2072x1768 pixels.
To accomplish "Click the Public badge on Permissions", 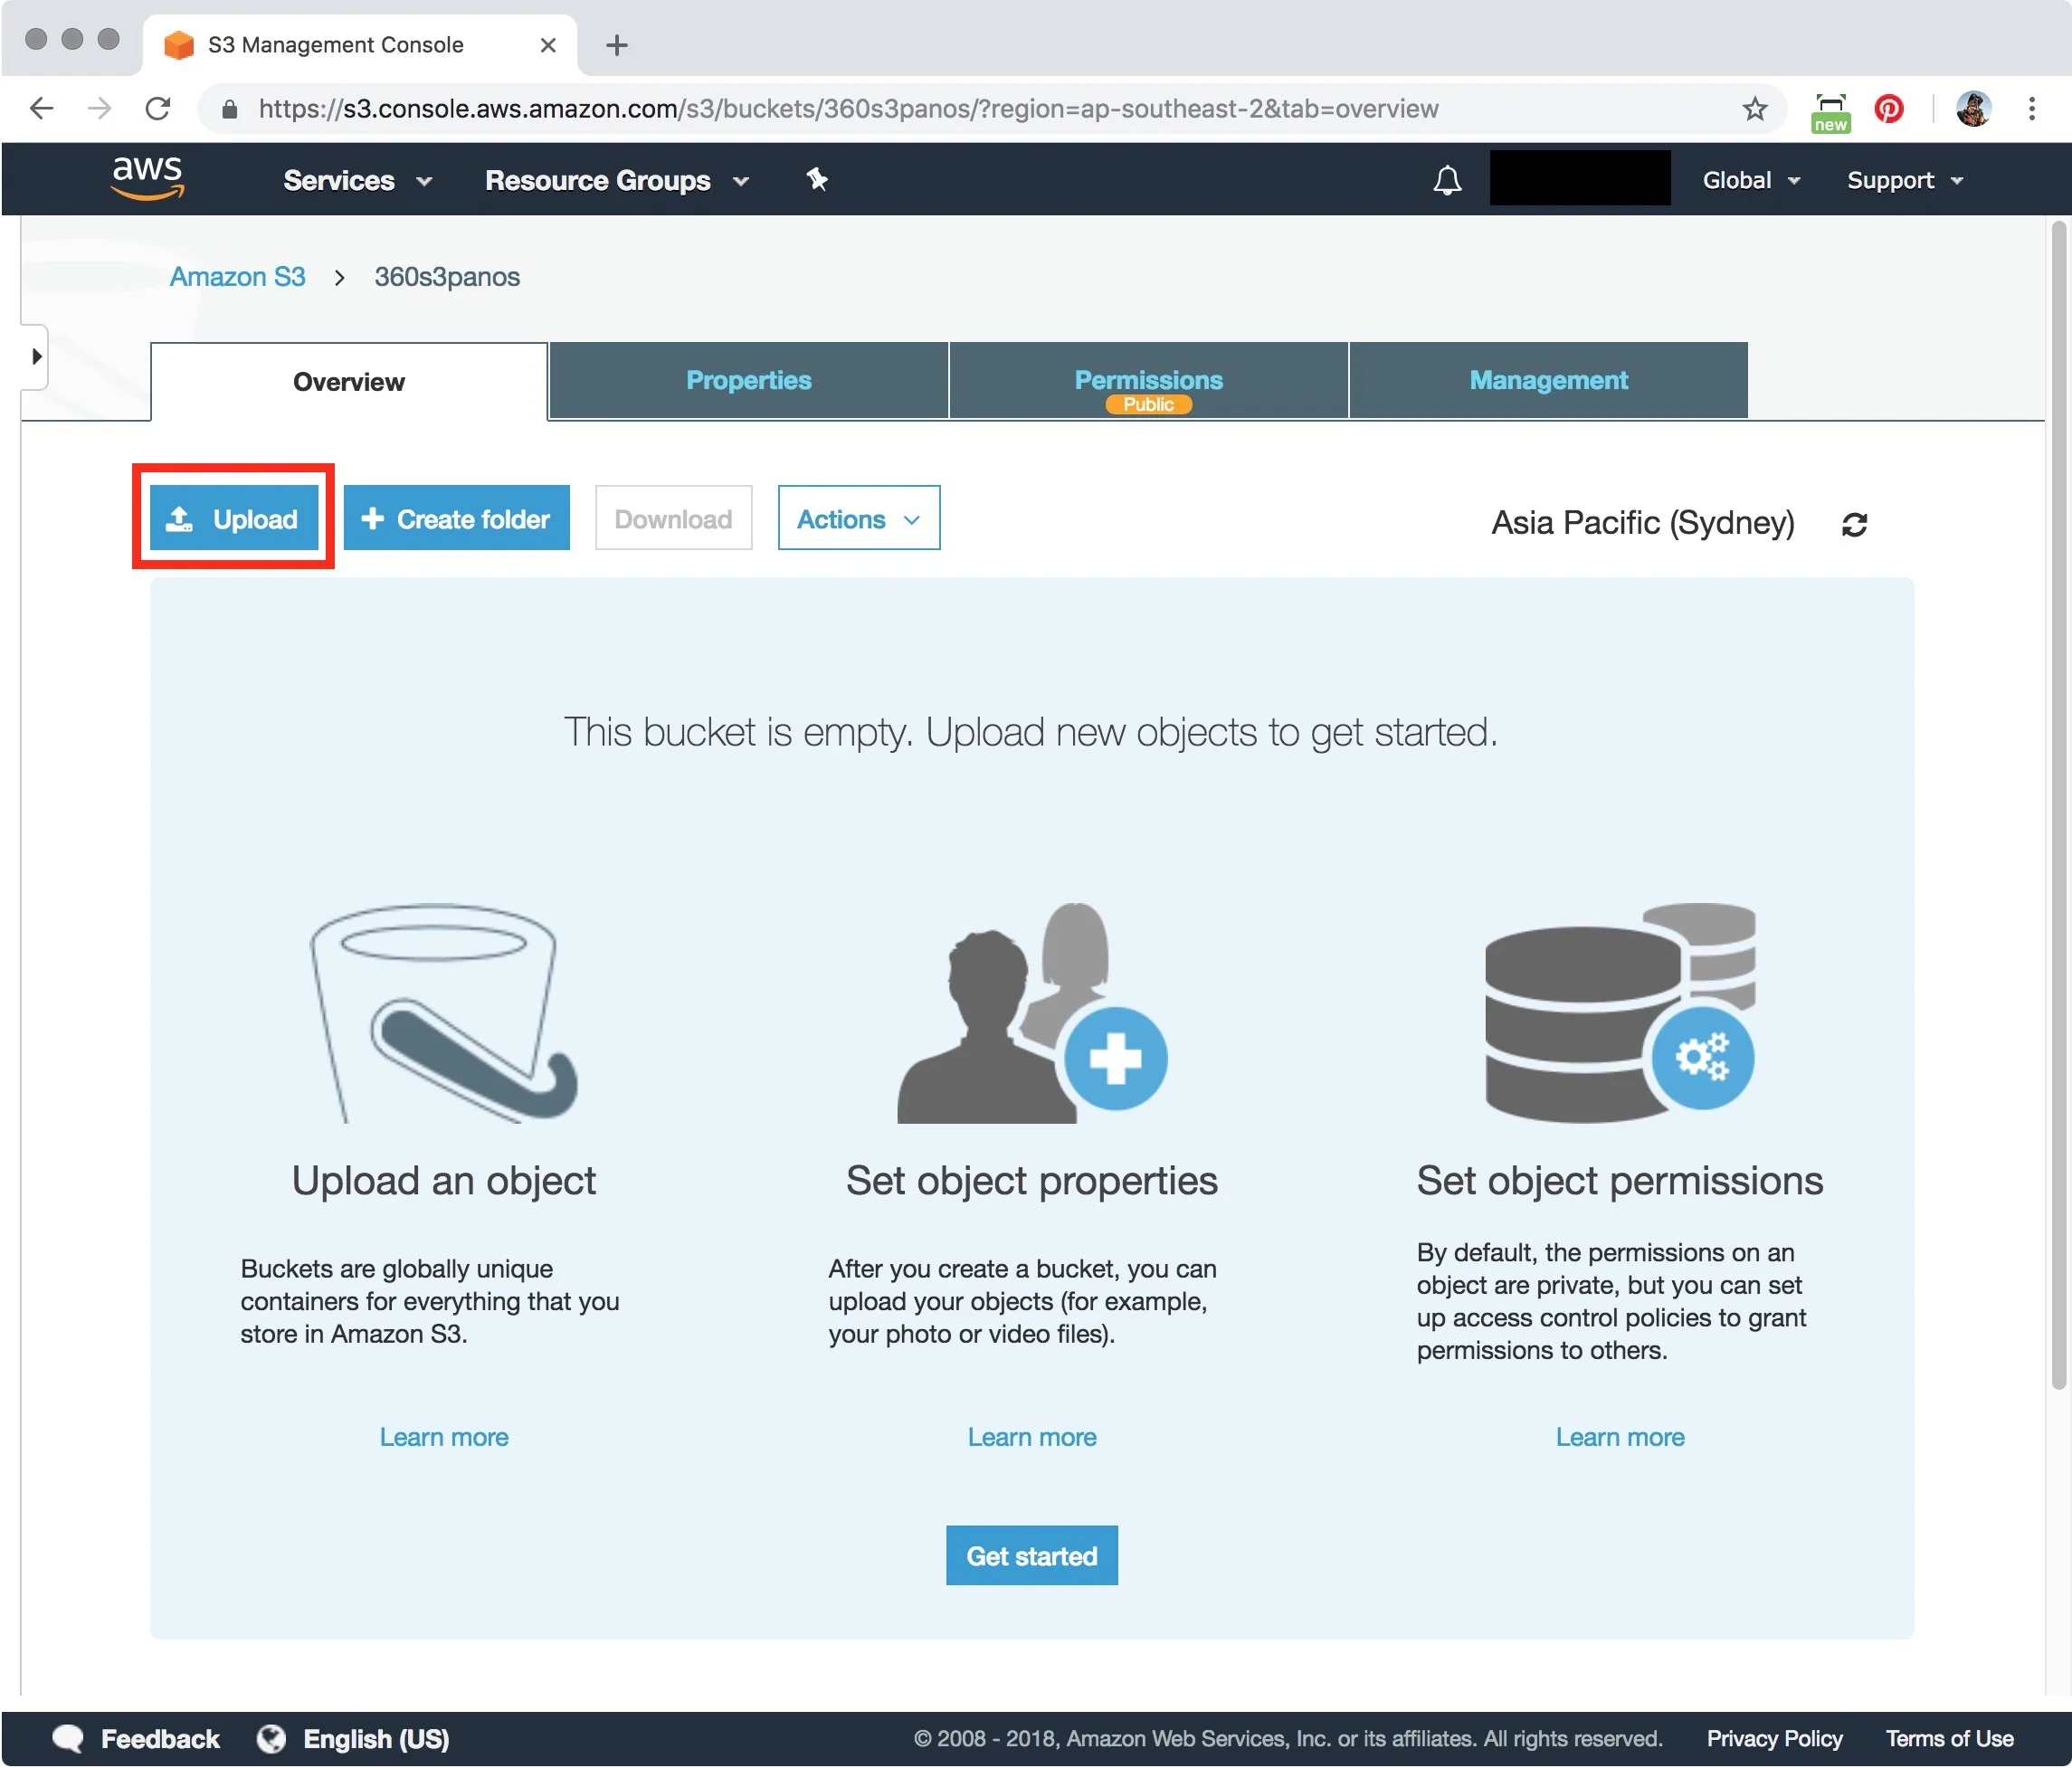I will click(x=1148, y=404).
